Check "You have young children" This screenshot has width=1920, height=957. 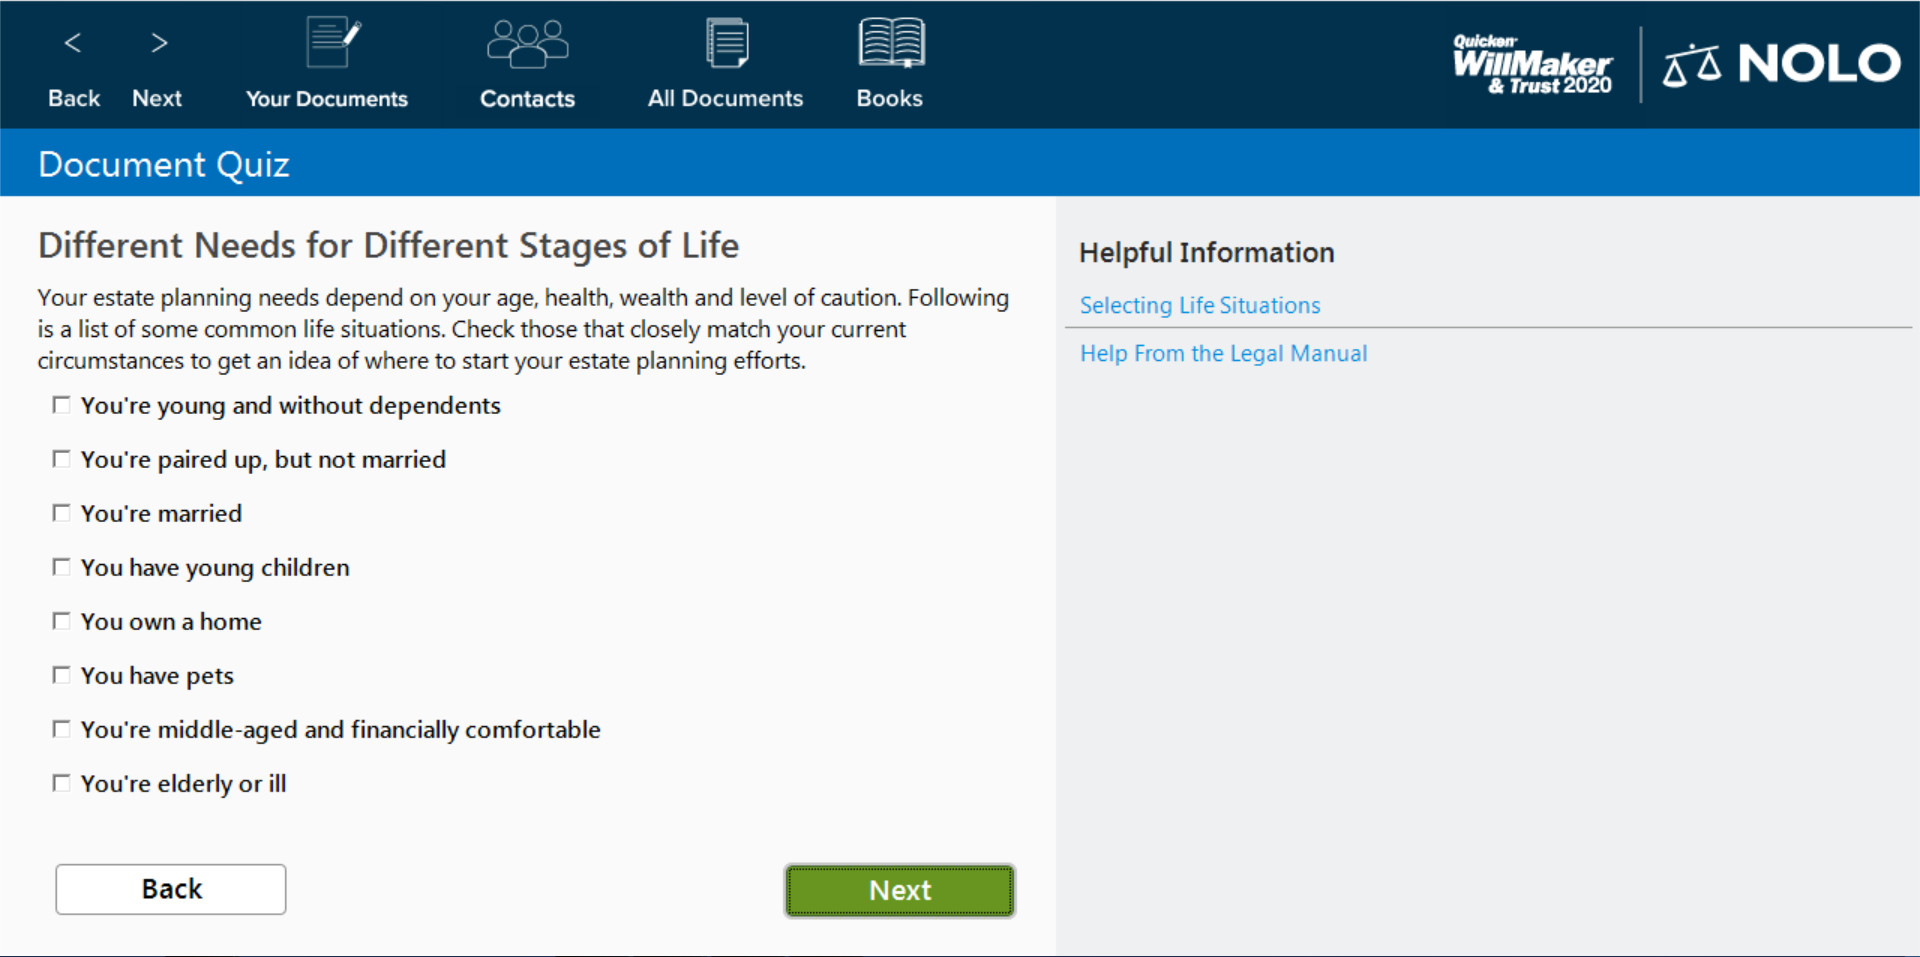61,566
